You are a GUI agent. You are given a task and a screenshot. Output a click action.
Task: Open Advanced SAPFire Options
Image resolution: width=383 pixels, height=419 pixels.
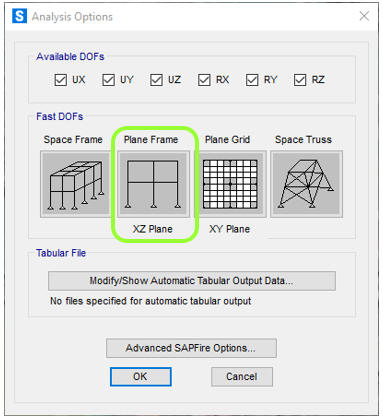click(191, 348)
